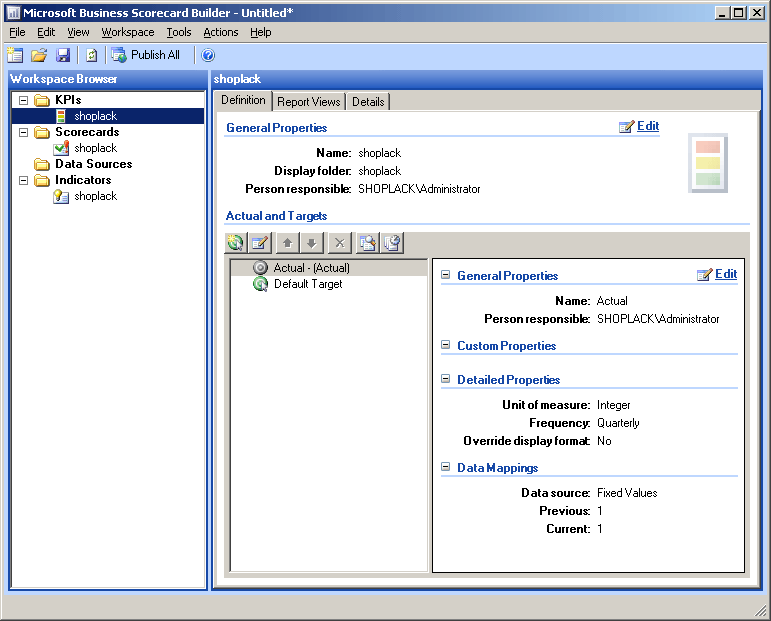Screen dimensions: 771x621
Task: Collapse the Detailed Properties section
Action: (445, 379)
